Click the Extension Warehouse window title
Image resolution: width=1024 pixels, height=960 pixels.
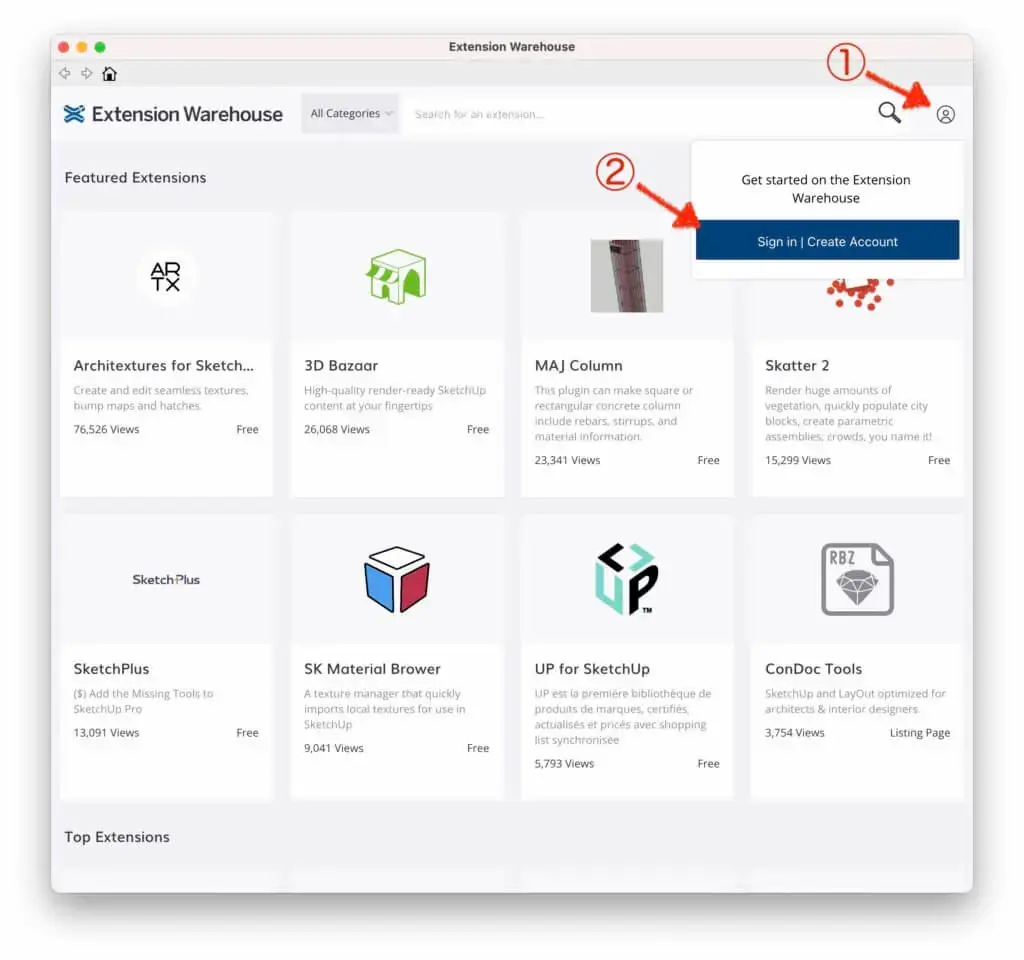(x=512, y=46)
